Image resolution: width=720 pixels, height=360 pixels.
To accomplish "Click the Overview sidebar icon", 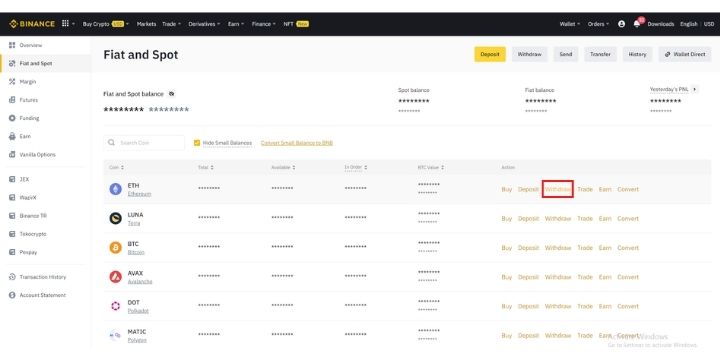I will (x=12, y=45).
